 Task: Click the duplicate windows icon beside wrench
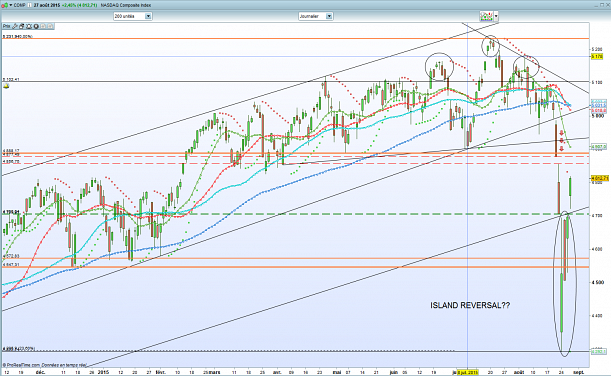point(21,26)
